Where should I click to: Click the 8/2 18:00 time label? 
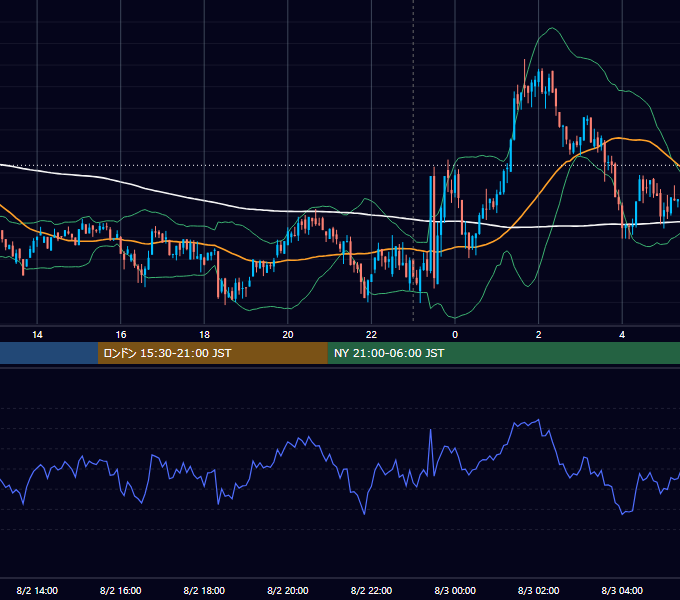click(204, 590)
